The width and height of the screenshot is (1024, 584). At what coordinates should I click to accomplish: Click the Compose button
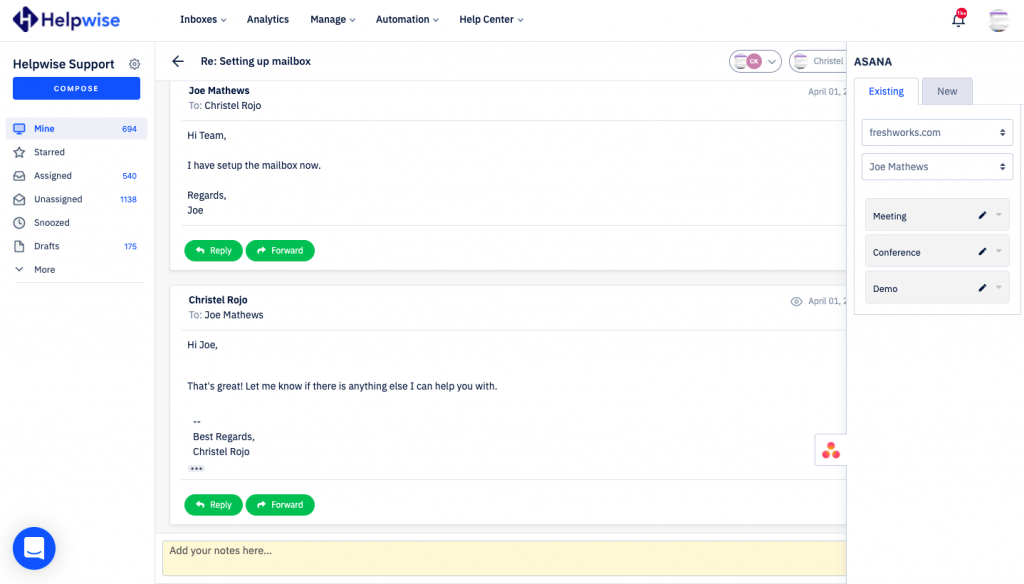click(x=76, y=89)
